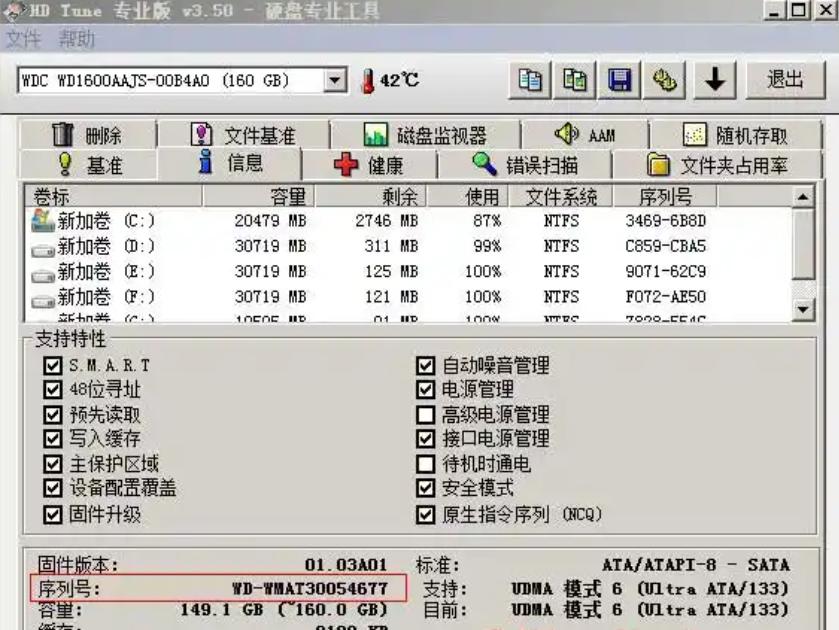Toggle the 48位寻址 checkbox

52,390
